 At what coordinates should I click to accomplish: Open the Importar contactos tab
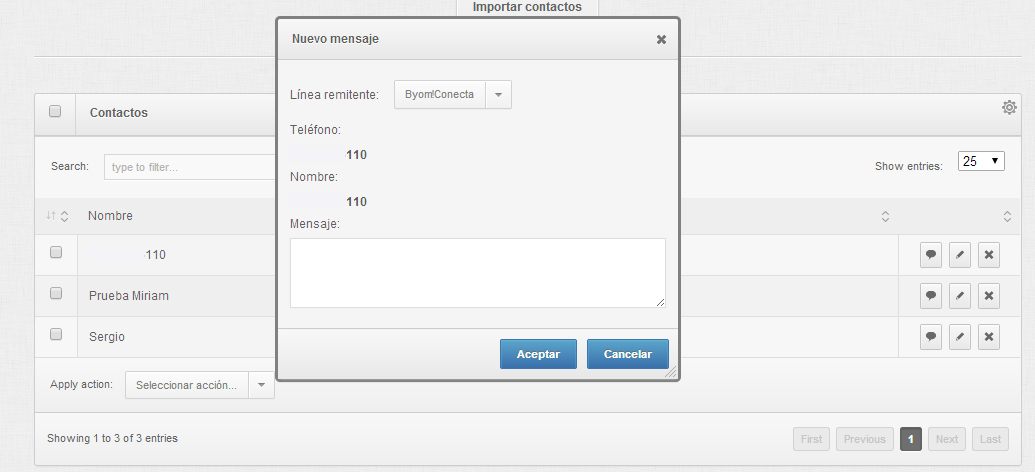click(526, 7)
